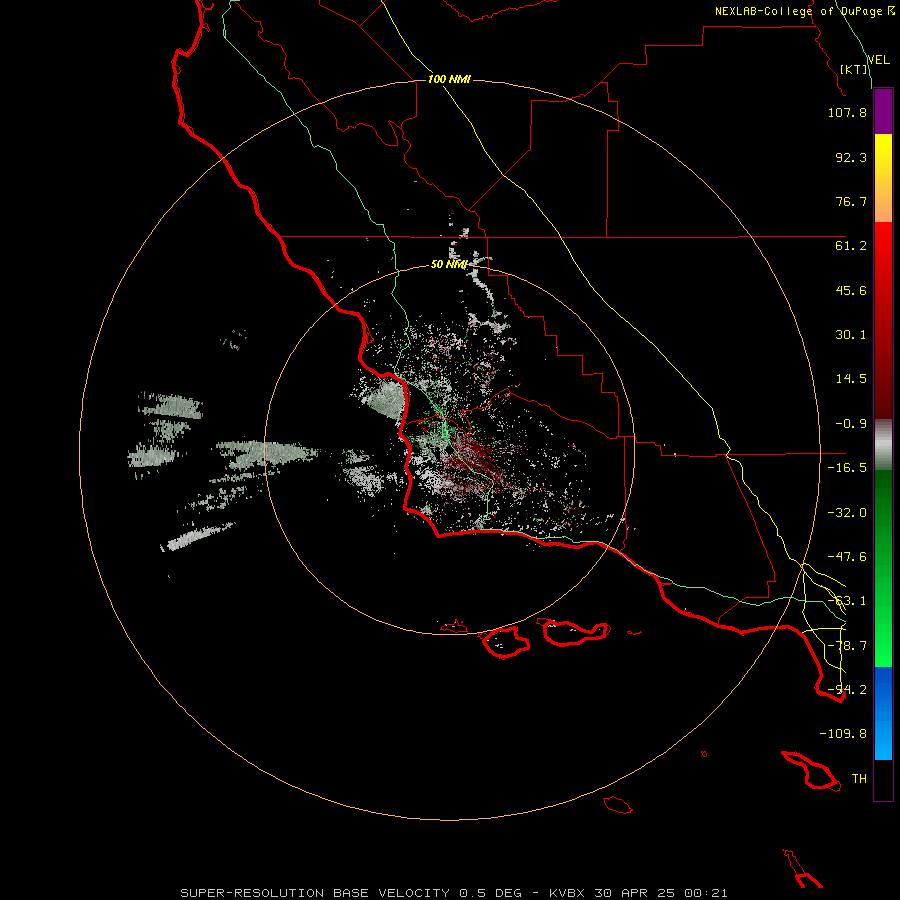Click the NEXLAB-College of DuPage credit text

point(798,11)
